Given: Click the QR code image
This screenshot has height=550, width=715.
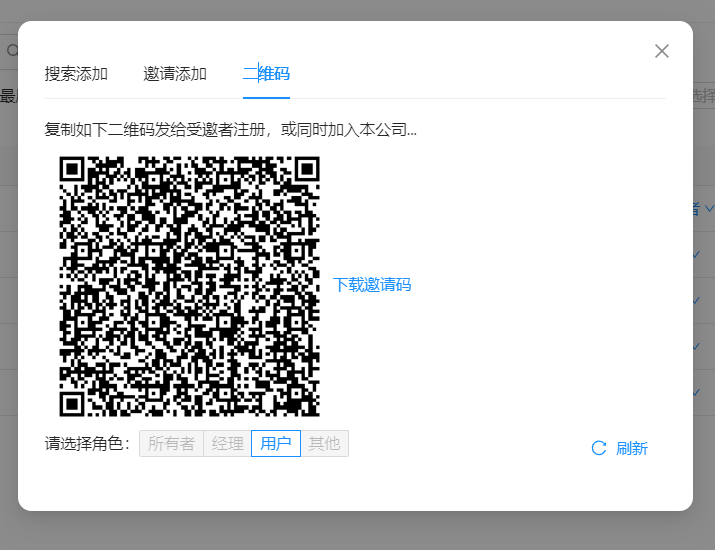Looking at the screenshot, I should (x=189, y=286).
